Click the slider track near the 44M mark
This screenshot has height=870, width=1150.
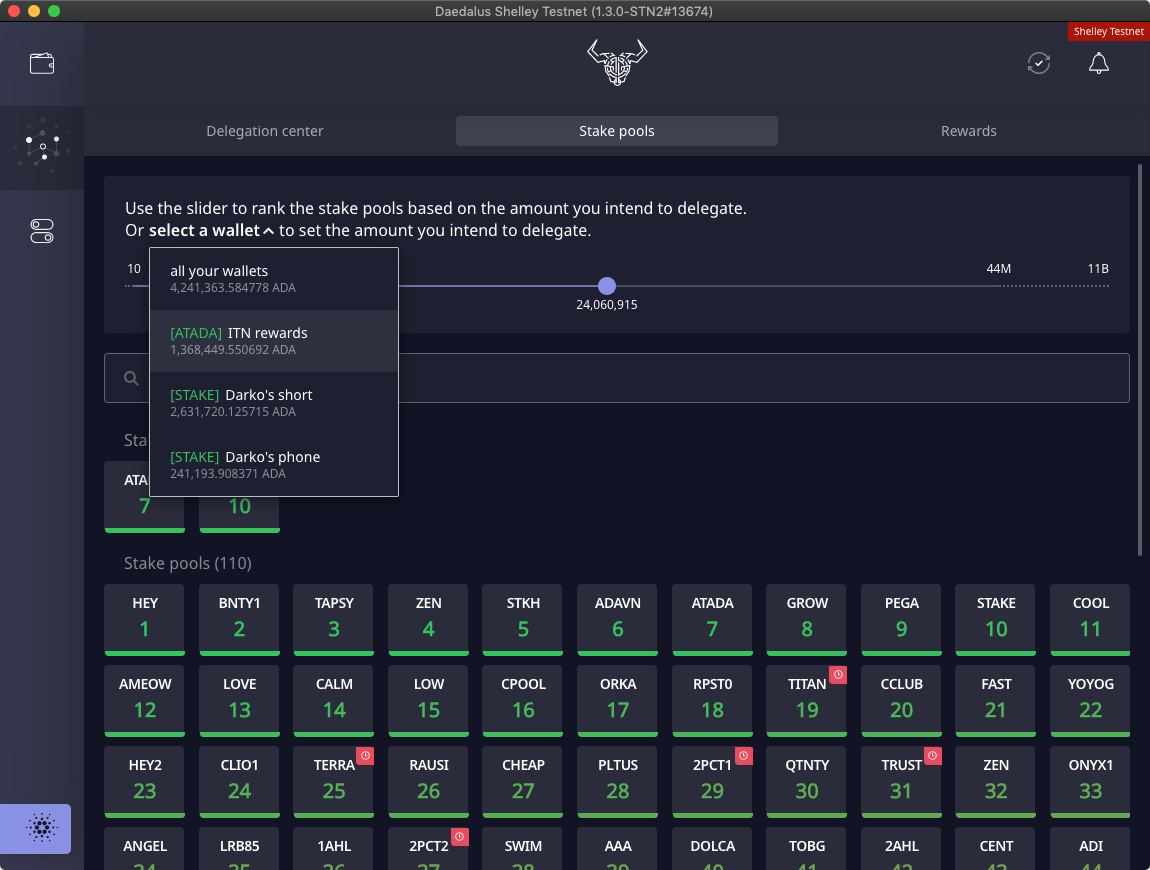(998, 286)
